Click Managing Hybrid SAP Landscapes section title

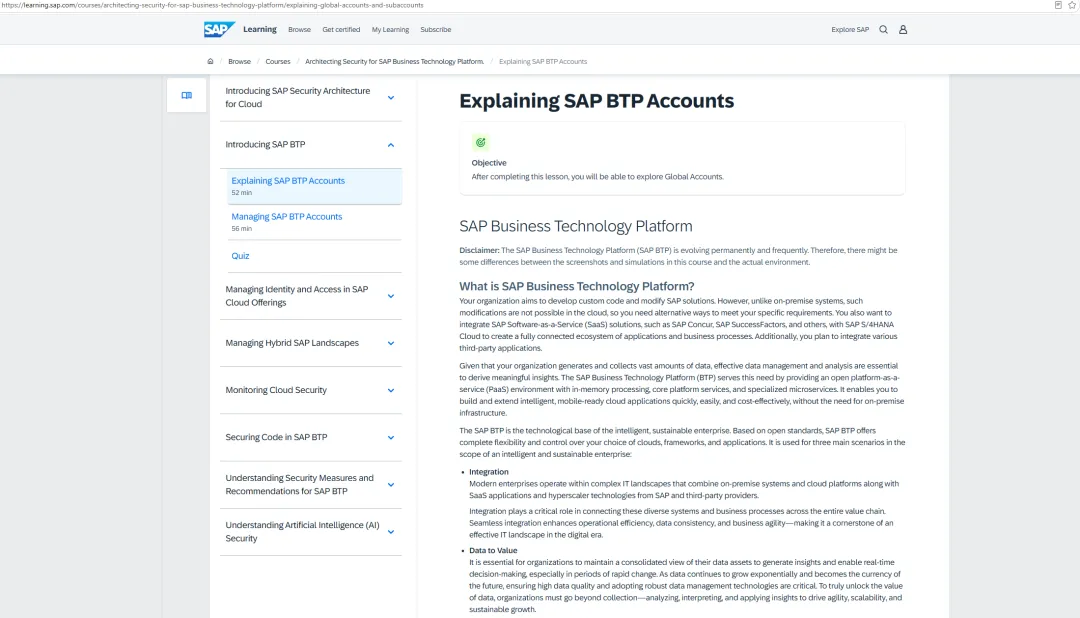291,343
